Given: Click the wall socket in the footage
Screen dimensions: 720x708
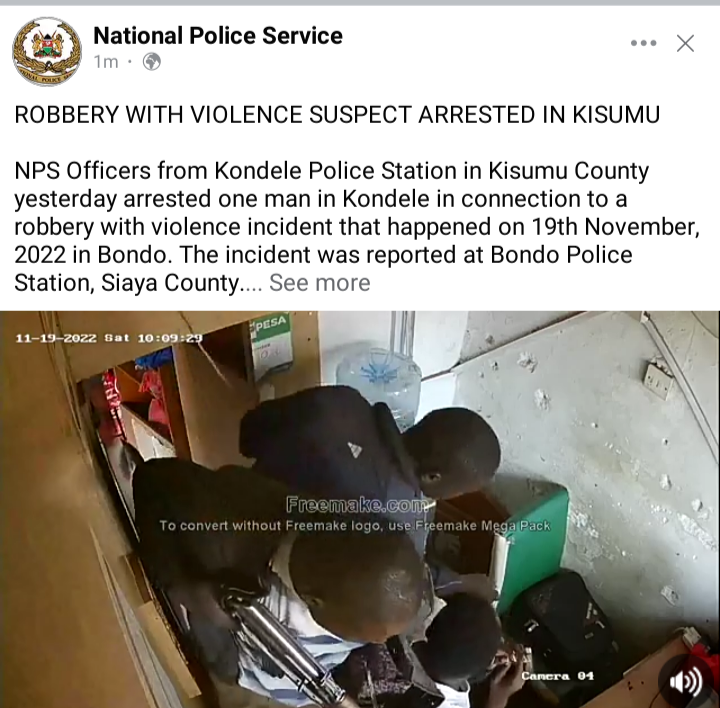Looking at the screenshot, I should click(658, 379).
